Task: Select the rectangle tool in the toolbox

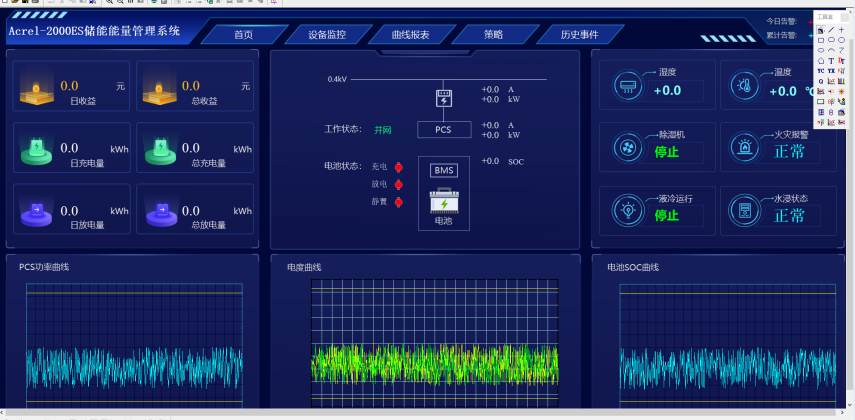Action: click(x=821, y=40)
